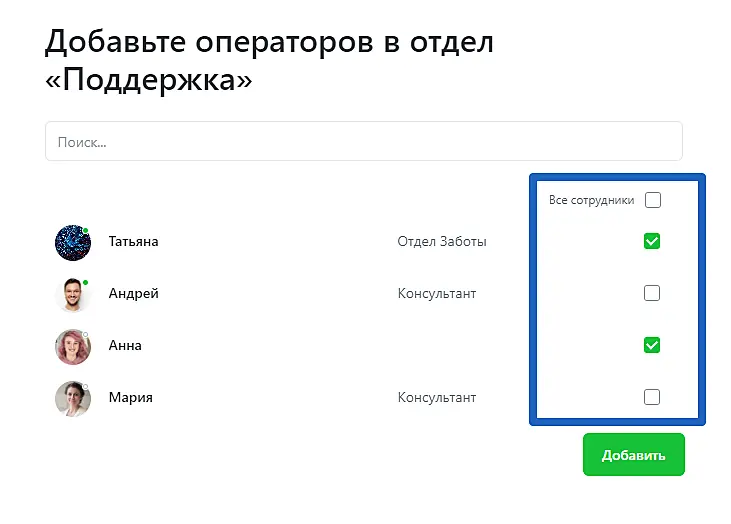Choose the Мария name entry
Viewport: 731px width, 524px height.
point(130,398)
